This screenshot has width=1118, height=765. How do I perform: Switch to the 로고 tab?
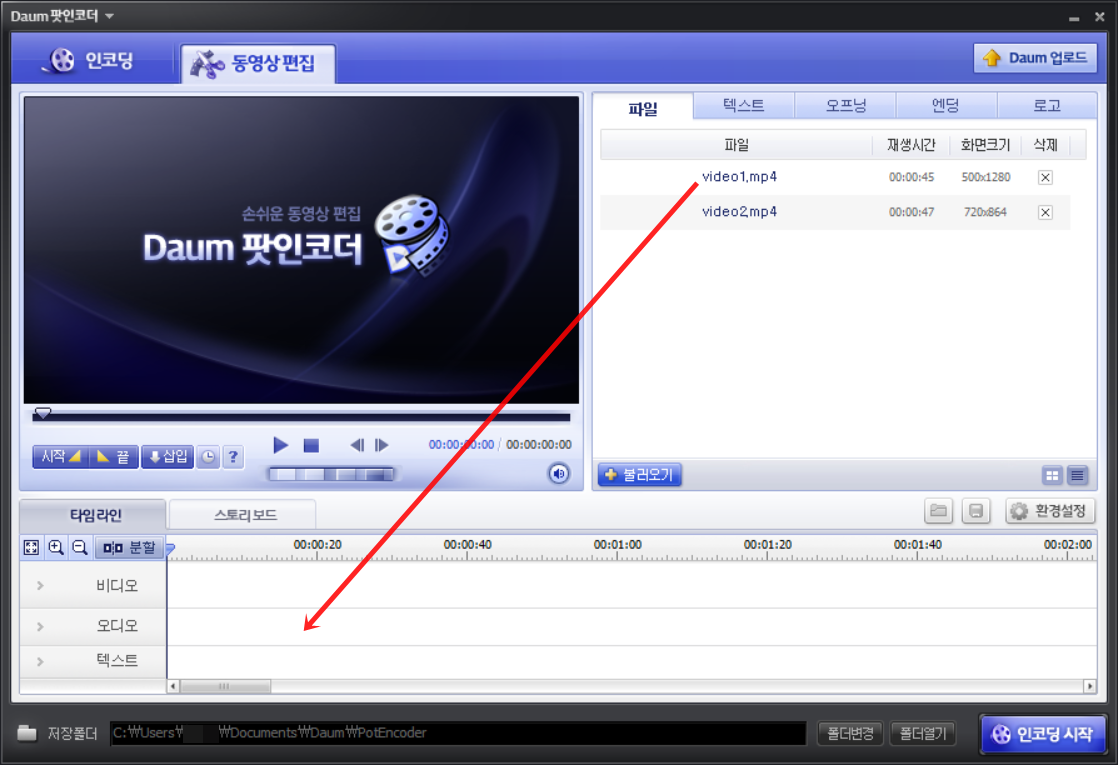(x=1046, y=106)
